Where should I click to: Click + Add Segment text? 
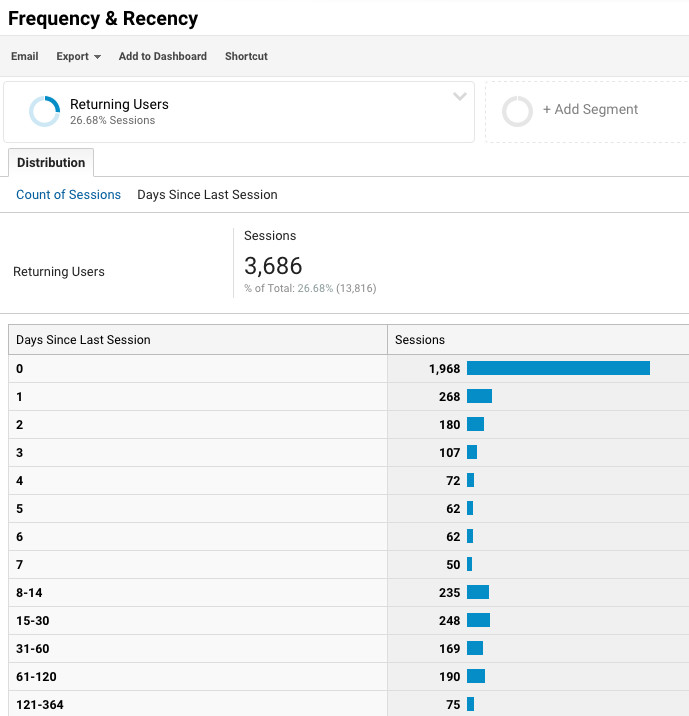[x=590, y=110]
